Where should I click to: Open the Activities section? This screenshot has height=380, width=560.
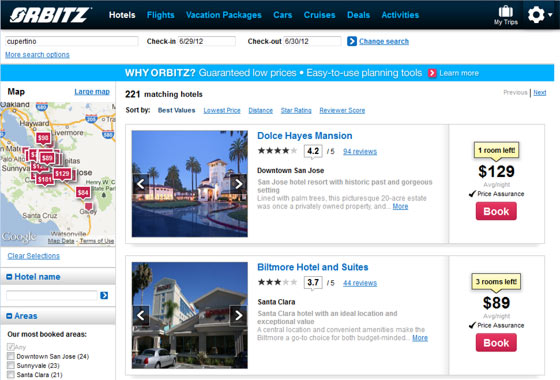click(x=400, y=15)
